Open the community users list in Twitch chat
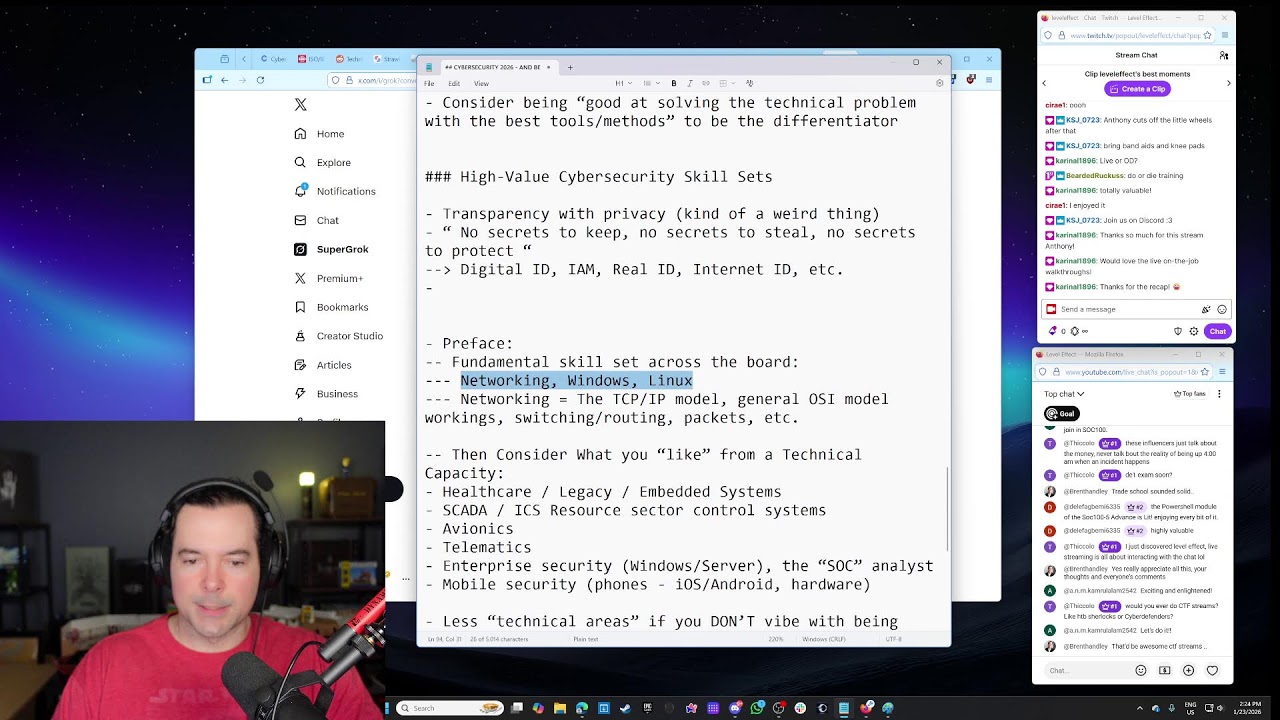1280x720 pixels. (1223, 56)
